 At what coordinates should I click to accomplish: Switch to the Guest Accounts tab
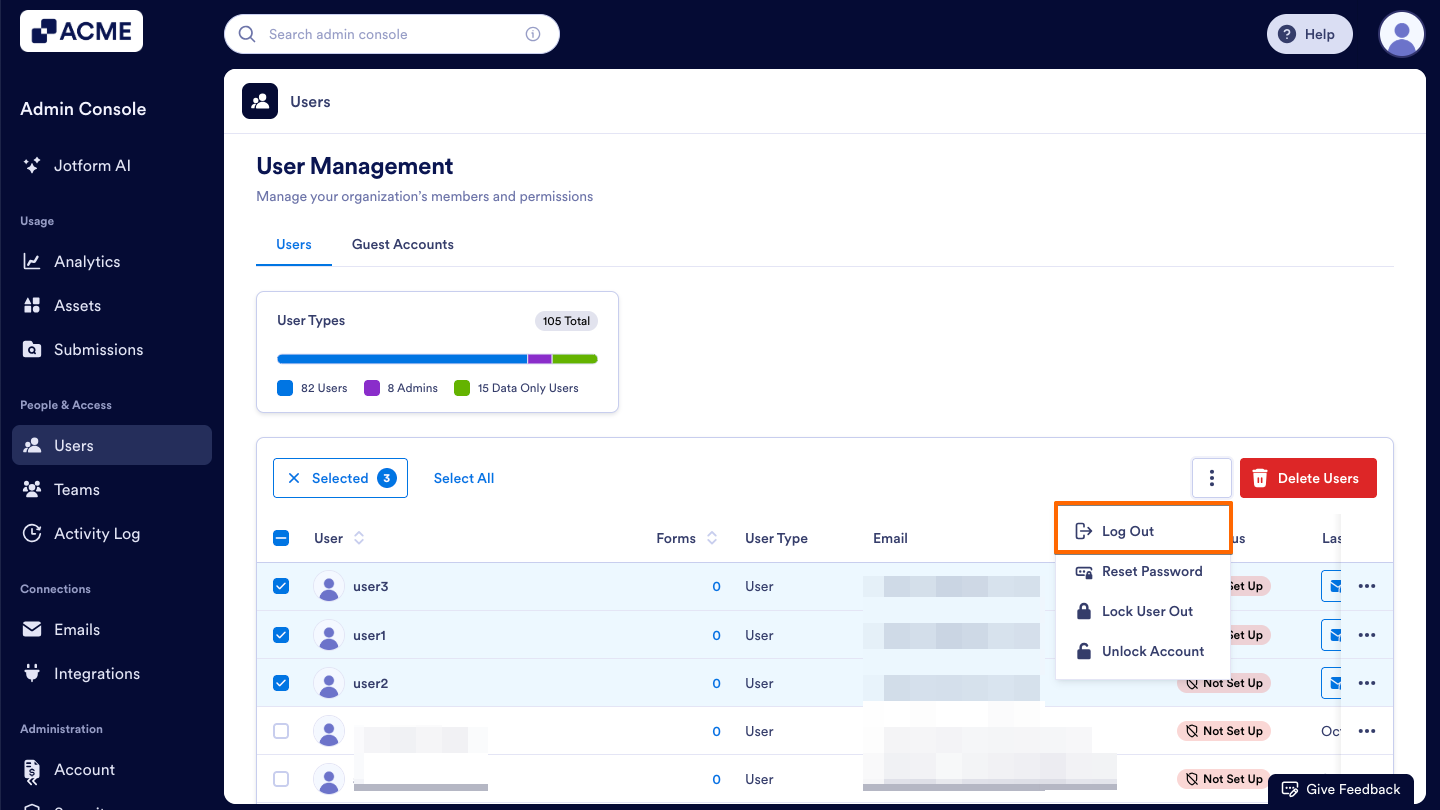point(402,244)
